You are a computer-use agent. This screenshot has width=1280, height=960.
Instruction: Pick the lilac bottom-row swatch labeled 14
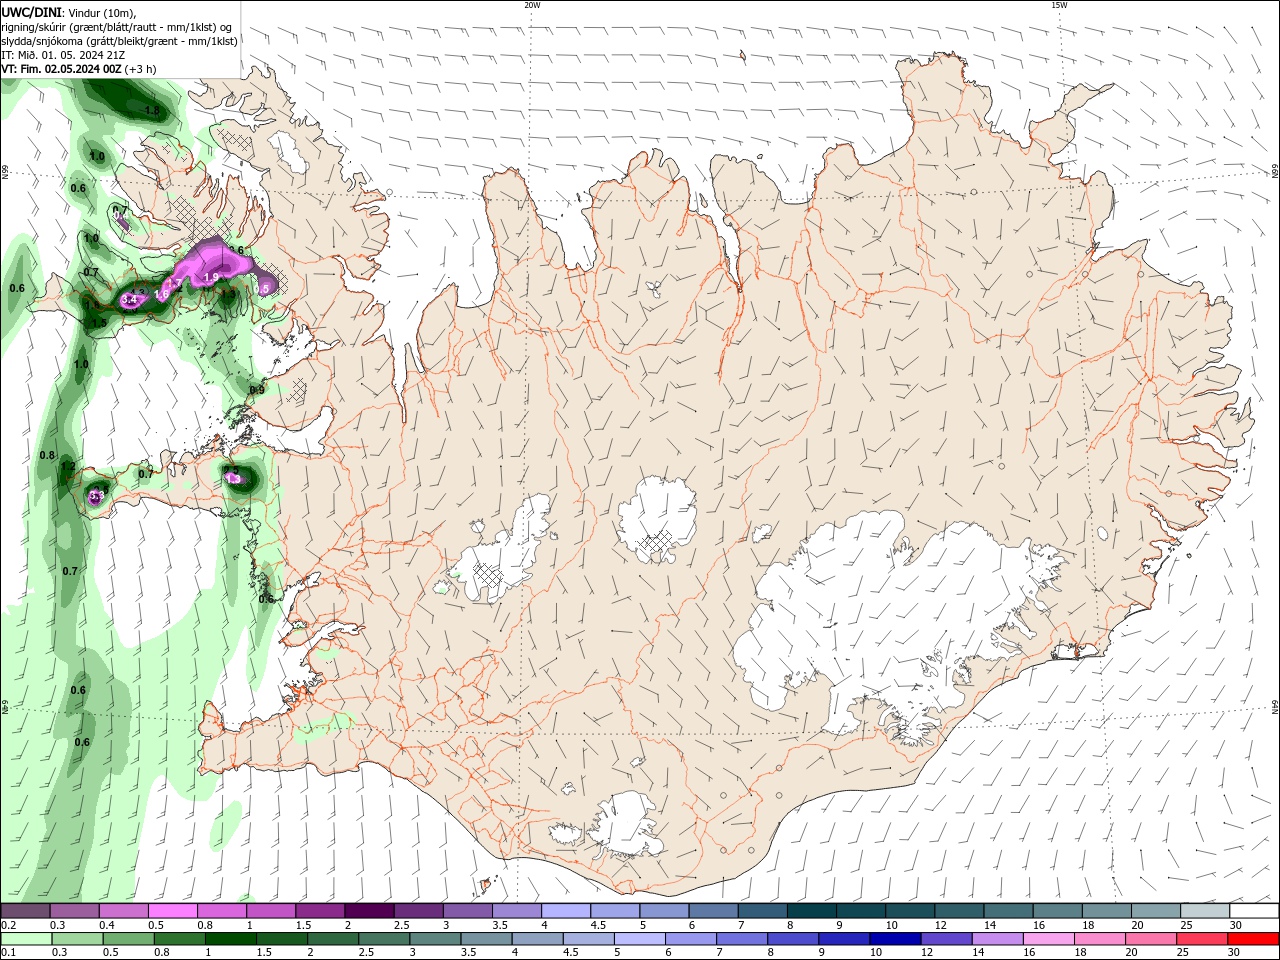[998, 939]
